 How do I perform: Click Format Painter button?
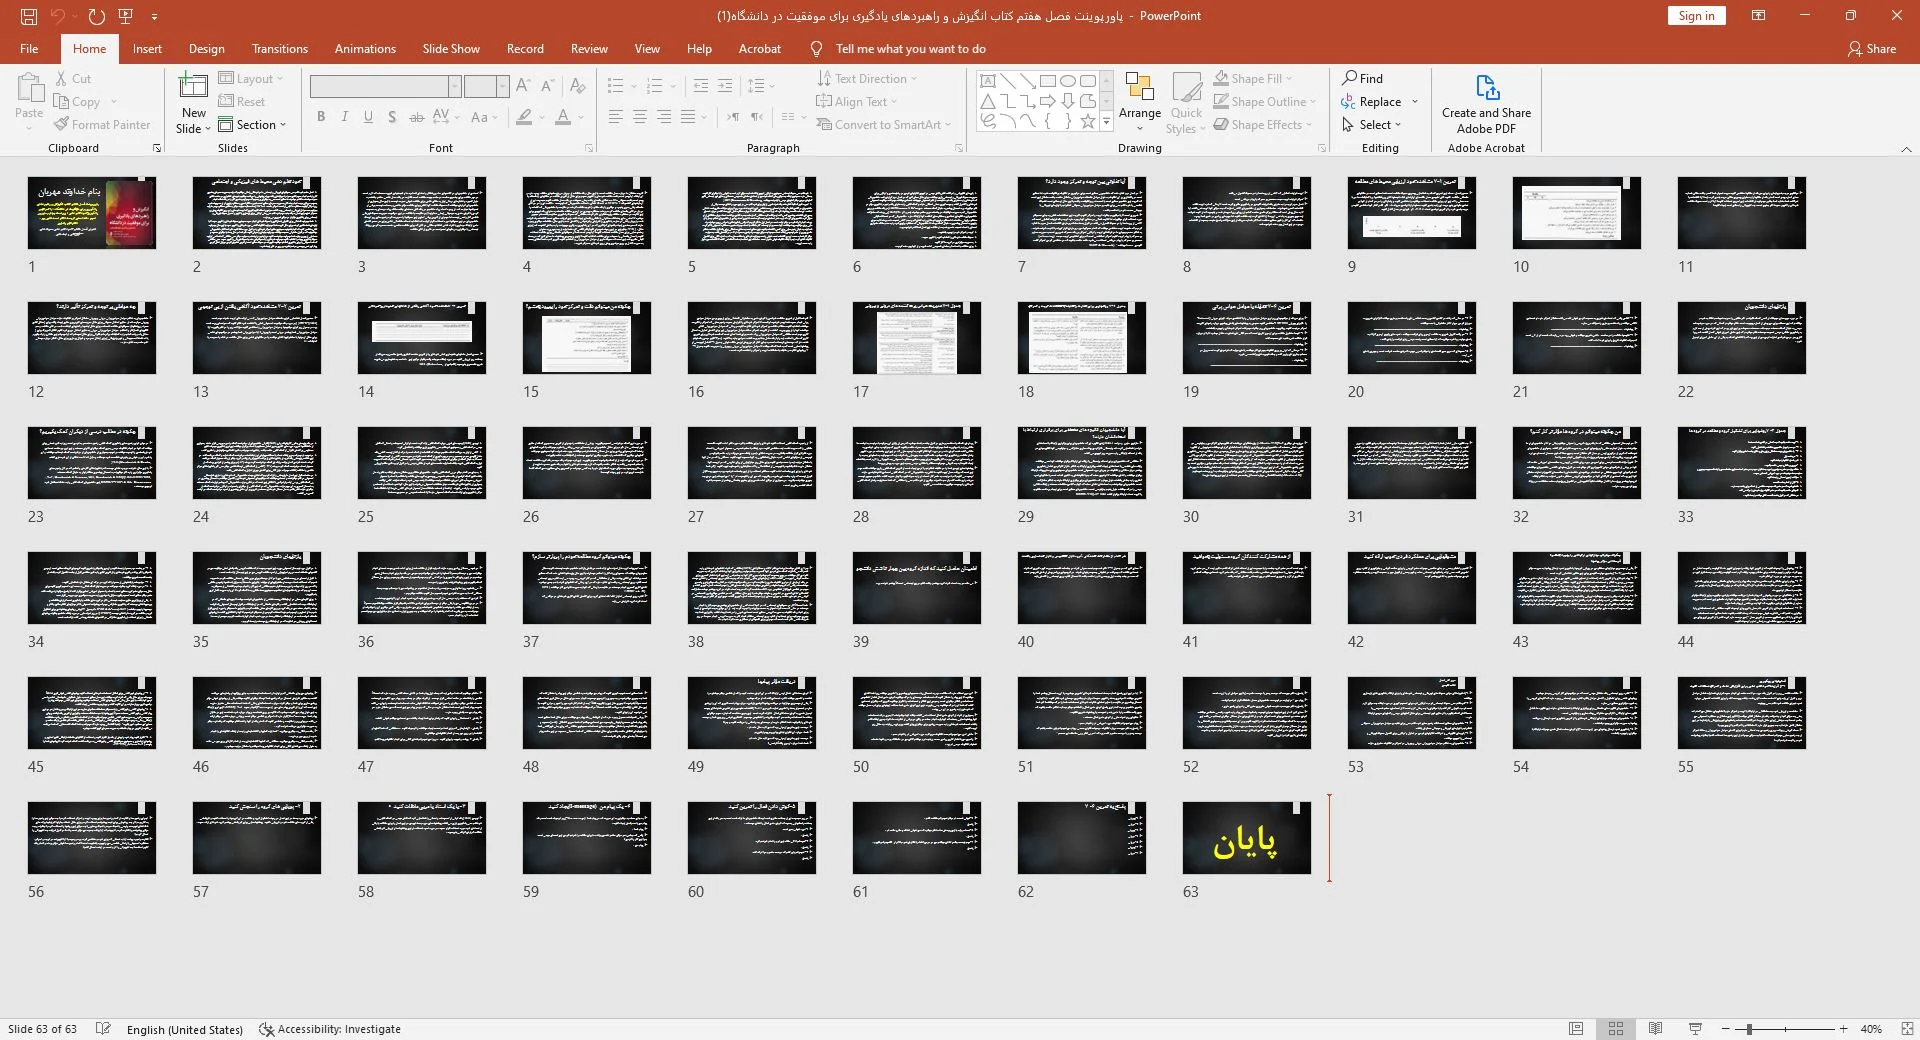[x=102, y=125]
